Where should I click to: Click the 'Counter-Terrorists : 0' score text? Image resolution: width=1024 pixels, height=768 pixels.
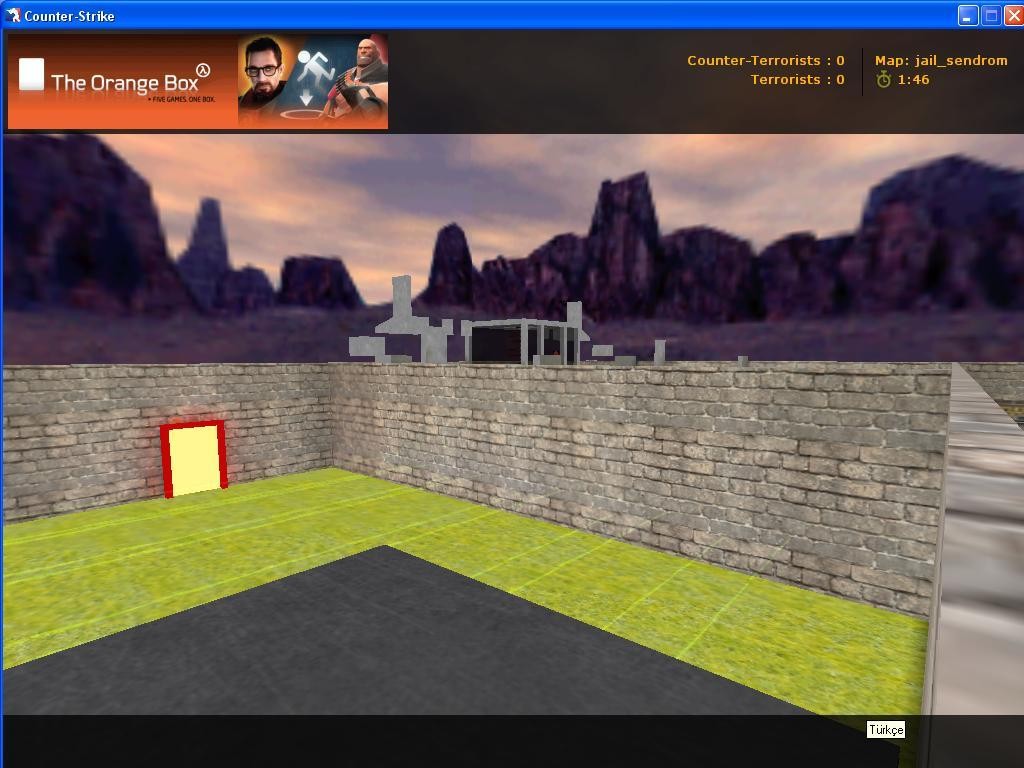click(x=765, y=61)
